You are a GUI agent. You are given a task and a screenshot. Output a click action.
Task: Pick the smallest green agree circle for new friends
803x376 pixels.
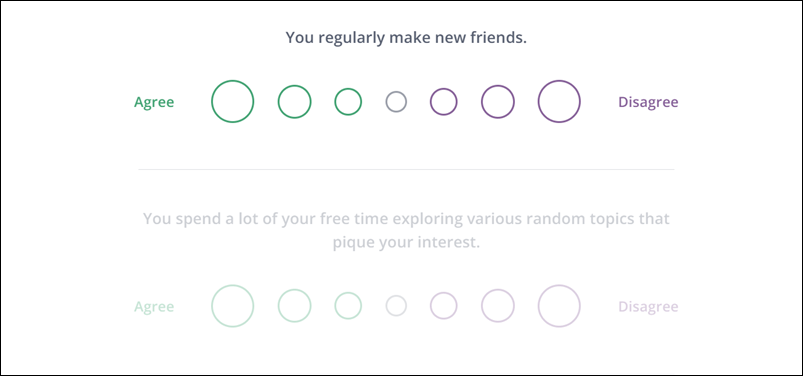click(x=348, y=101)
